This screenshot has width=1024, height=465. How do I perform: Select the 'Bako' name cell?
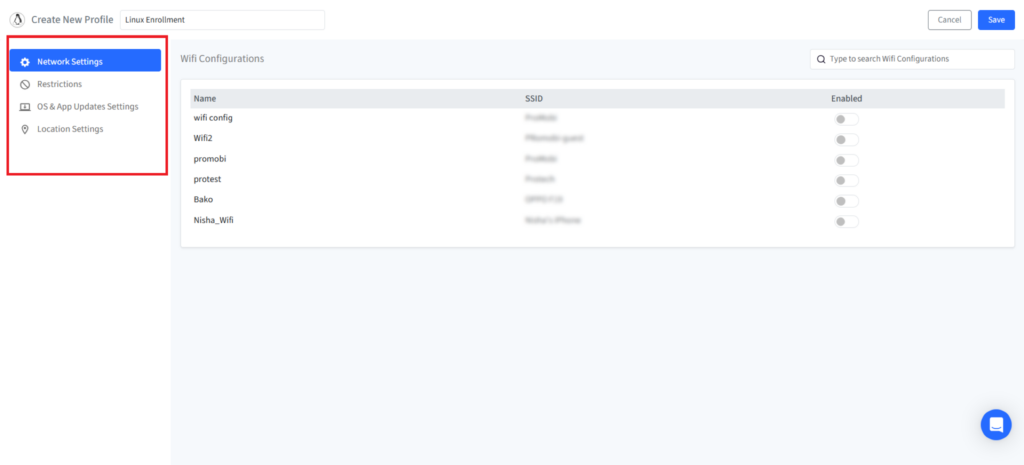pyautogui.click(x=204, y=199)
